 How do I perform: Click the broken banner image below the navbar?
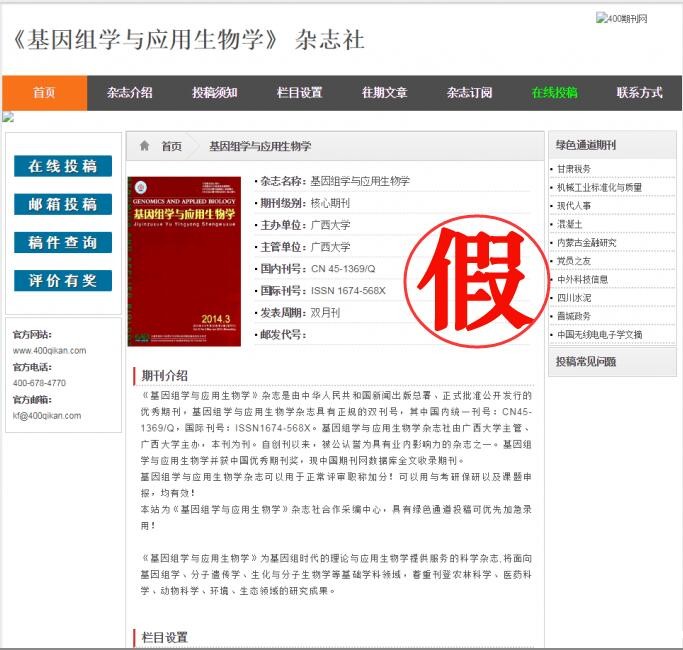click(x=8, y=117)
